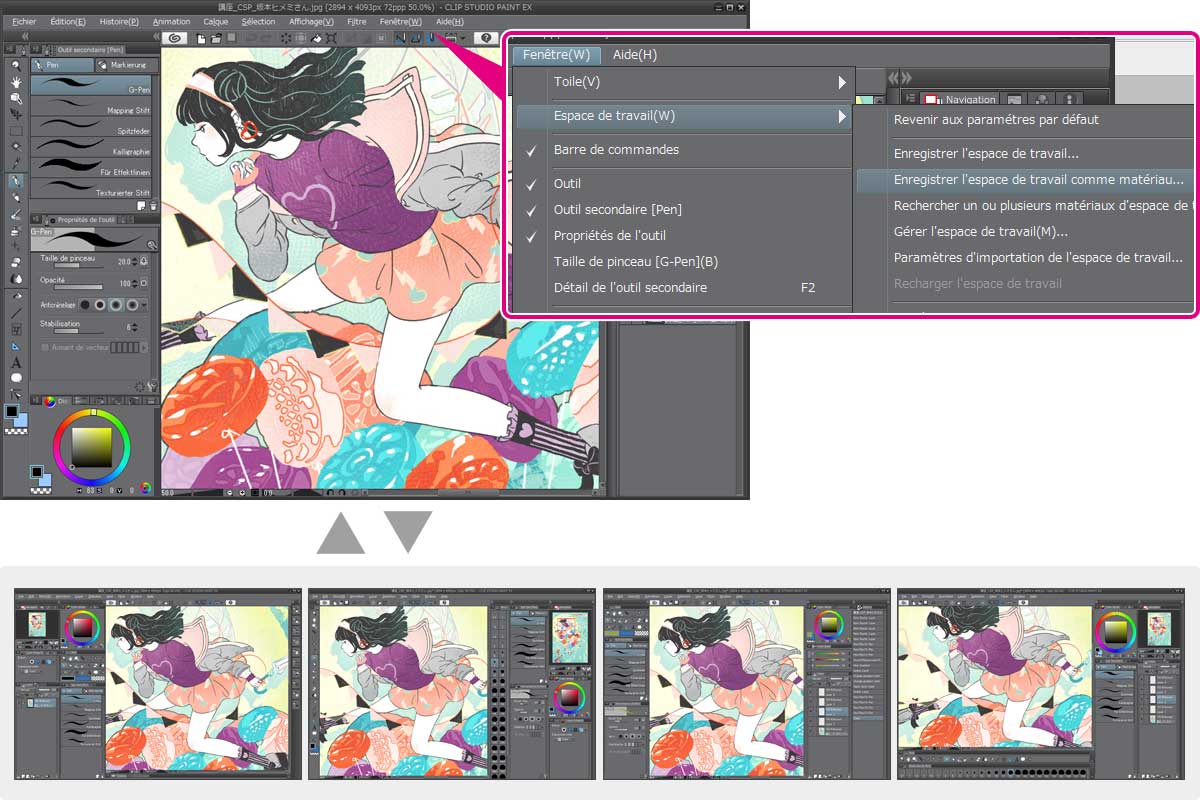Screen dimensions: 1200x800
Task: Select the Hand move tool
Action: point(17,83)
